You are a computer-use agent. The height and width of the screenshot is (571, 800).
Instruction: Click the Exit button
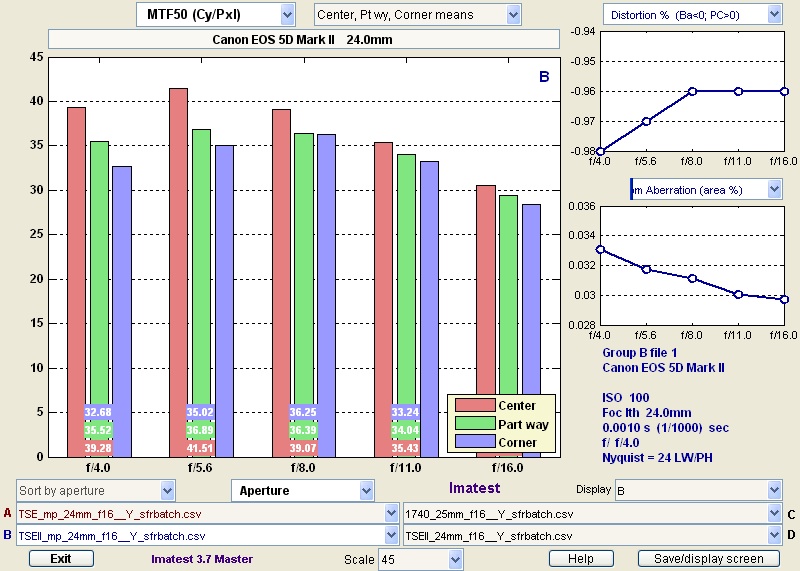pos(61,558)
